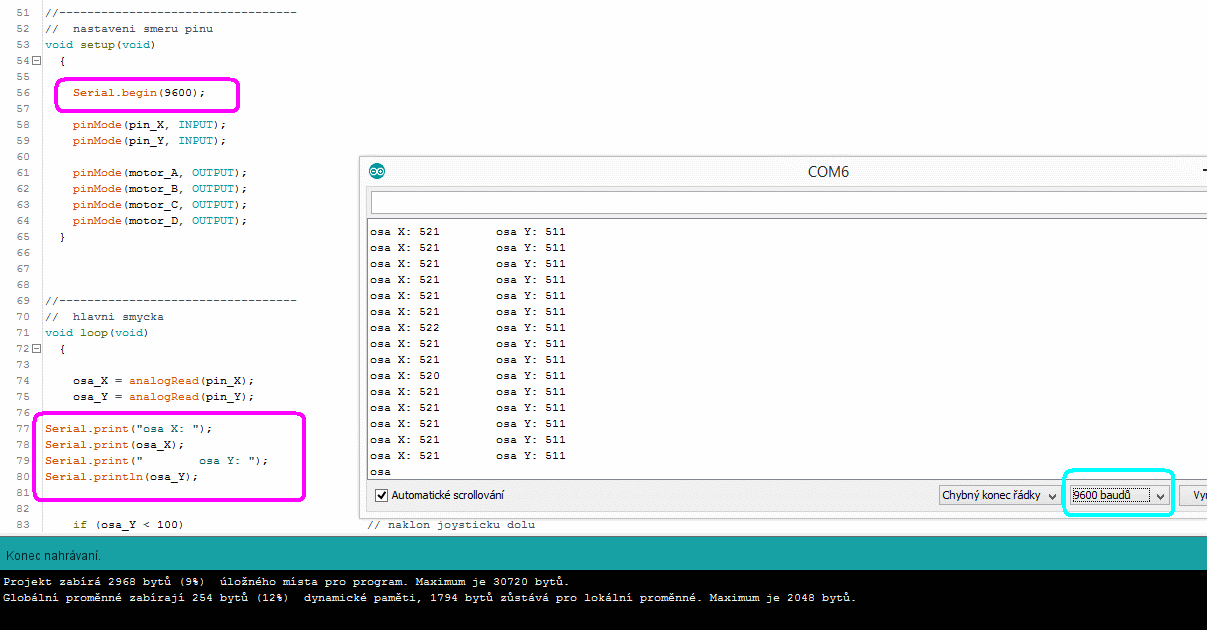
Task: Collapse the loop function fold marker
Action: point(36,349)
